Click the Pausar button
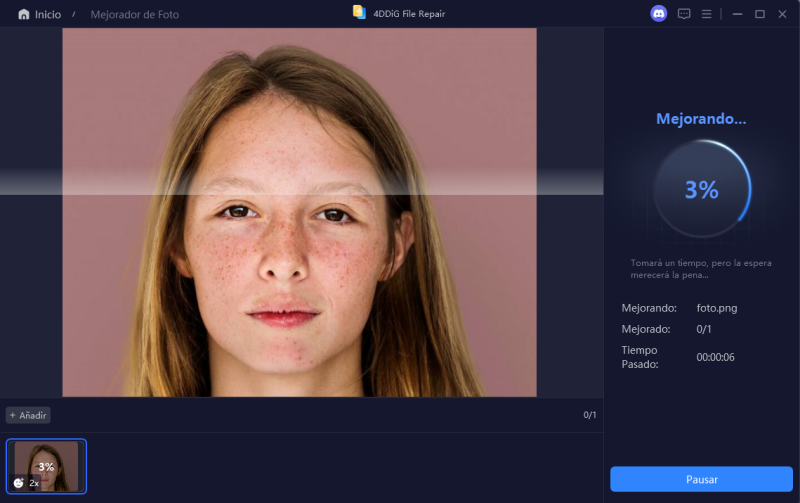This screenshot has height=503, width=800. 702,480
